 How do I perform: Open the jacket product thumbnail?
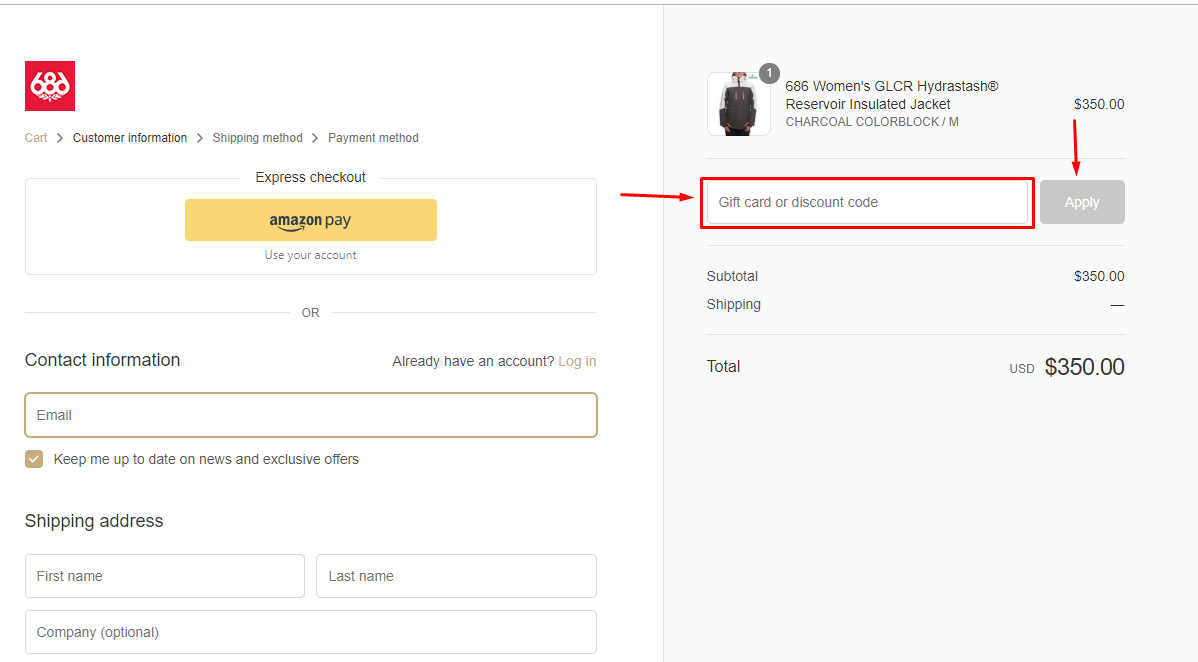[x=738, y=104]
